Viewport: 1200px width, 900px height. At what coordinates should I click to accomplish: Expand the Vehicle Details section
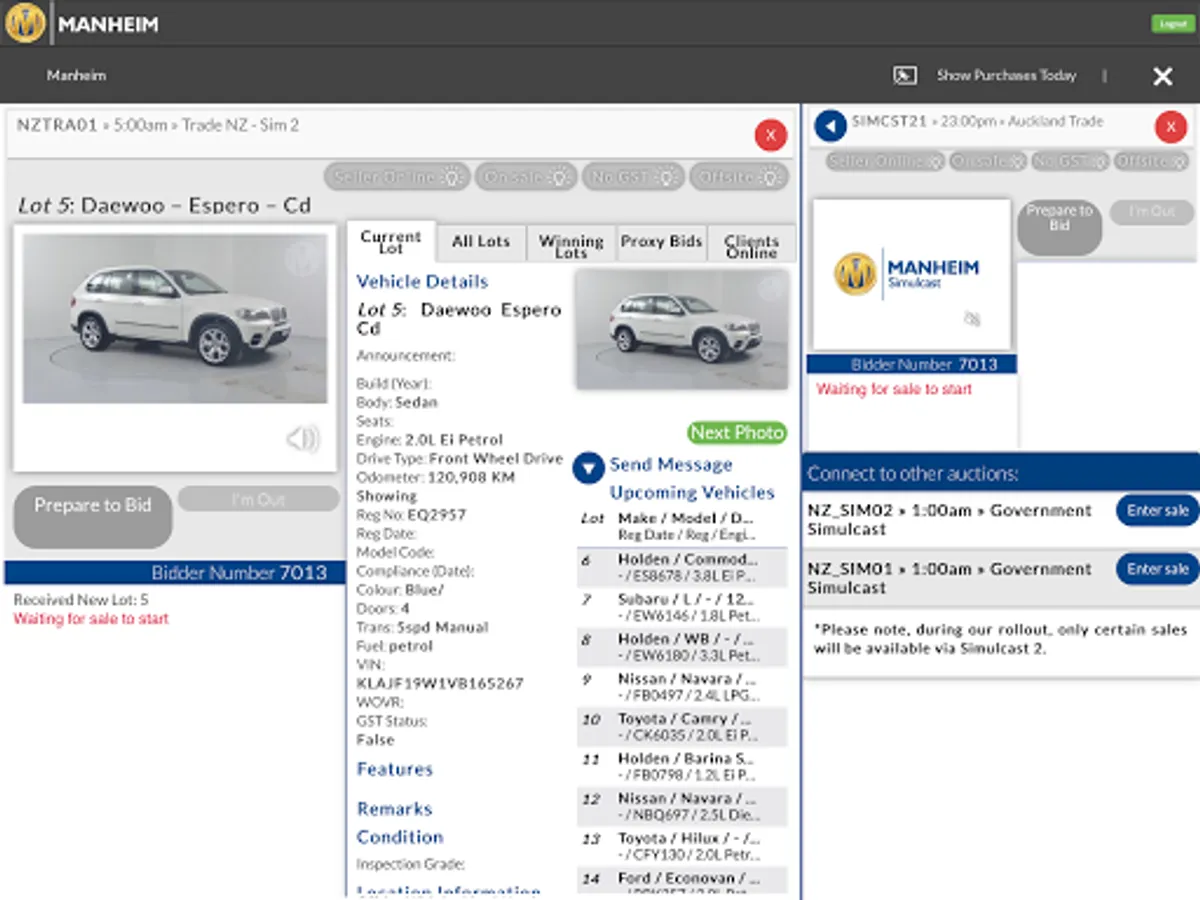point(422,282)
